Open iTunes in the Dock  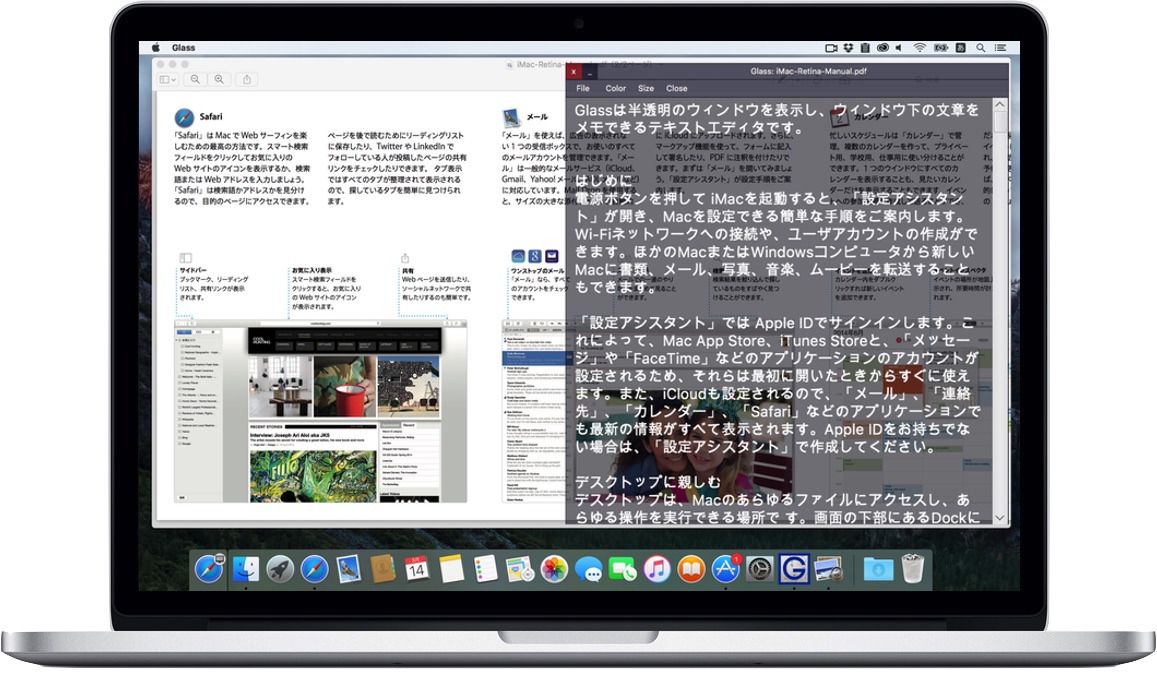(x=657, y=569)
